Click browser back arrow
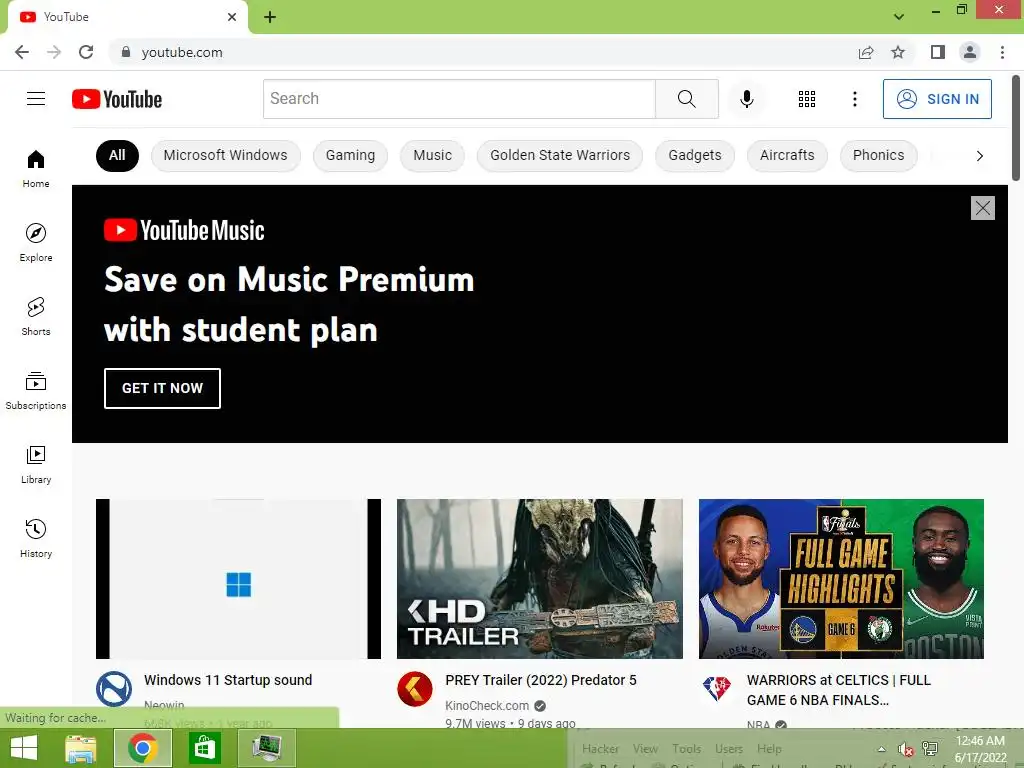 [22, 52]
